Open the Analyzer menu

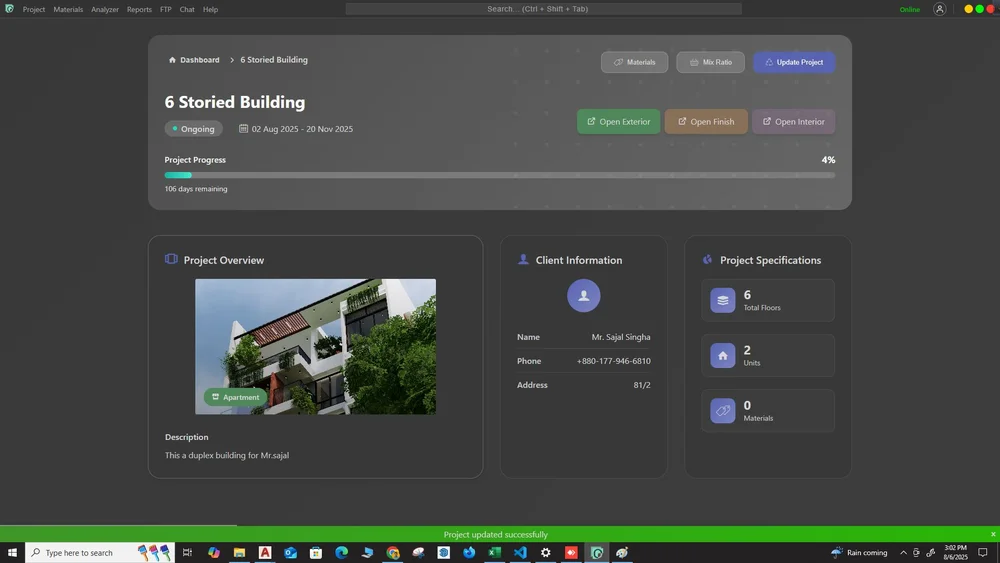105,9
